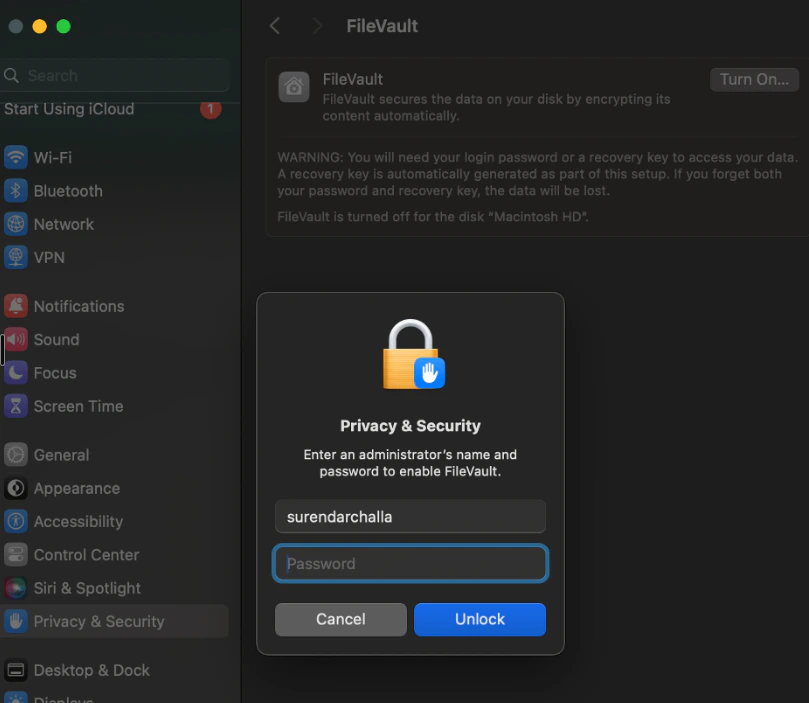Click the Cancel button in dialog

coord(341,619)
